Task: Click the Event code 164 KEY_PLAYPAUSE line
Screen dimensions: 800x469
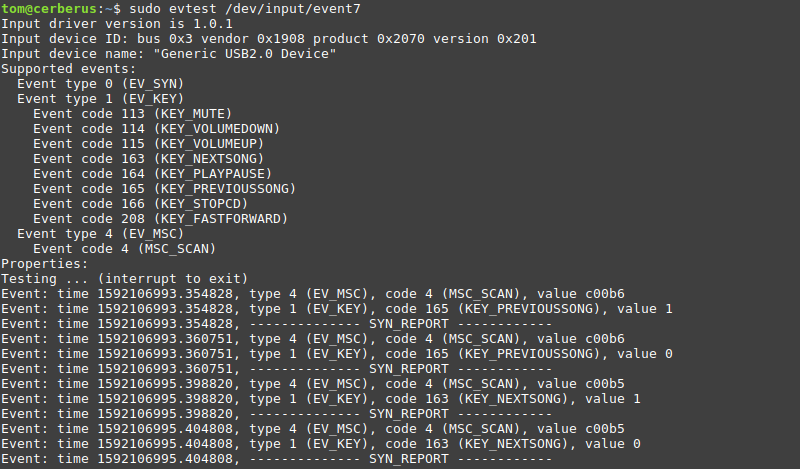Action: pos(152,173)
